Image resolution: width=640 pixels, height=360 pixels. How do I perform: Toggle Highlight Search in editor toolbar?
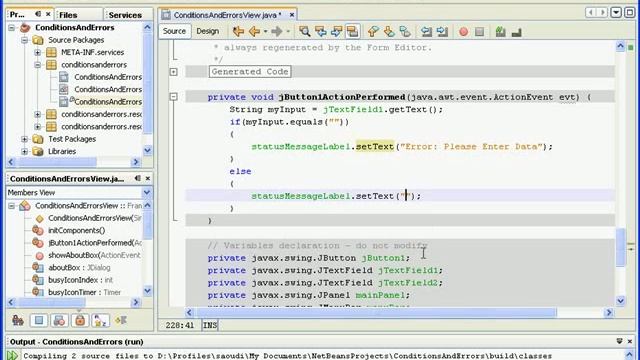tap(353, 31)
